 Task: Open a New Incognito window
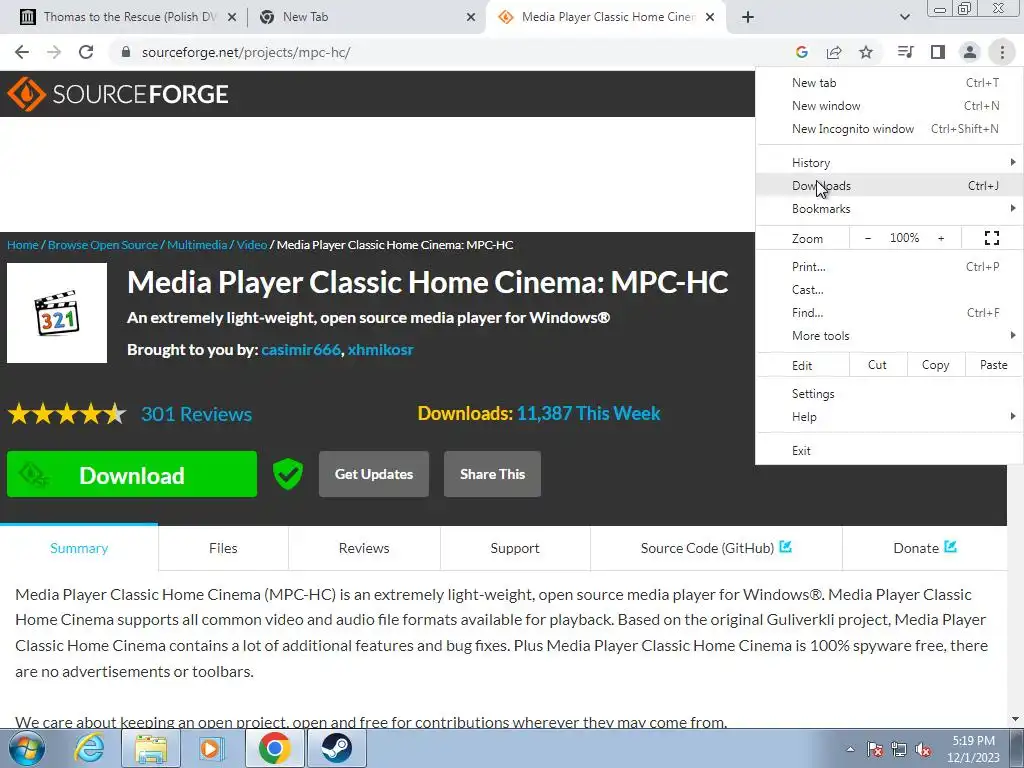tap(889, 129)
